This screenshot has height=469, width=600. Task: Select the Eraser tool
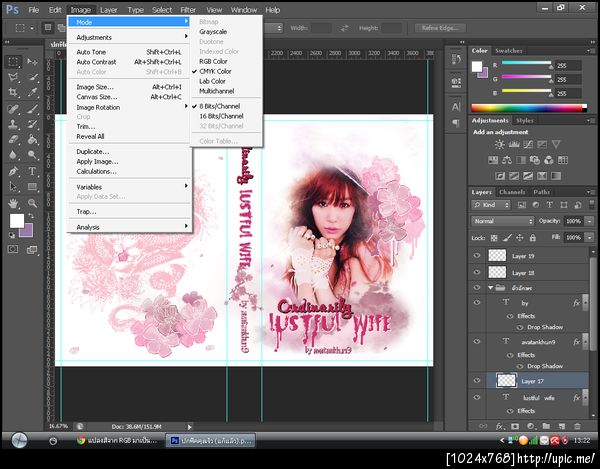coord(13,140)
